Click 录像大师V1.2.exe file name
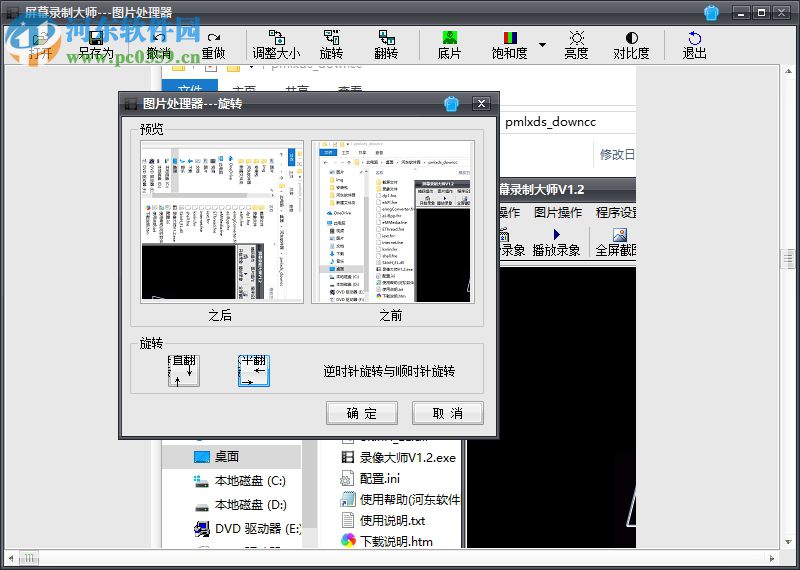The width and height of the screenshot is (800, 570). point(408,457)
